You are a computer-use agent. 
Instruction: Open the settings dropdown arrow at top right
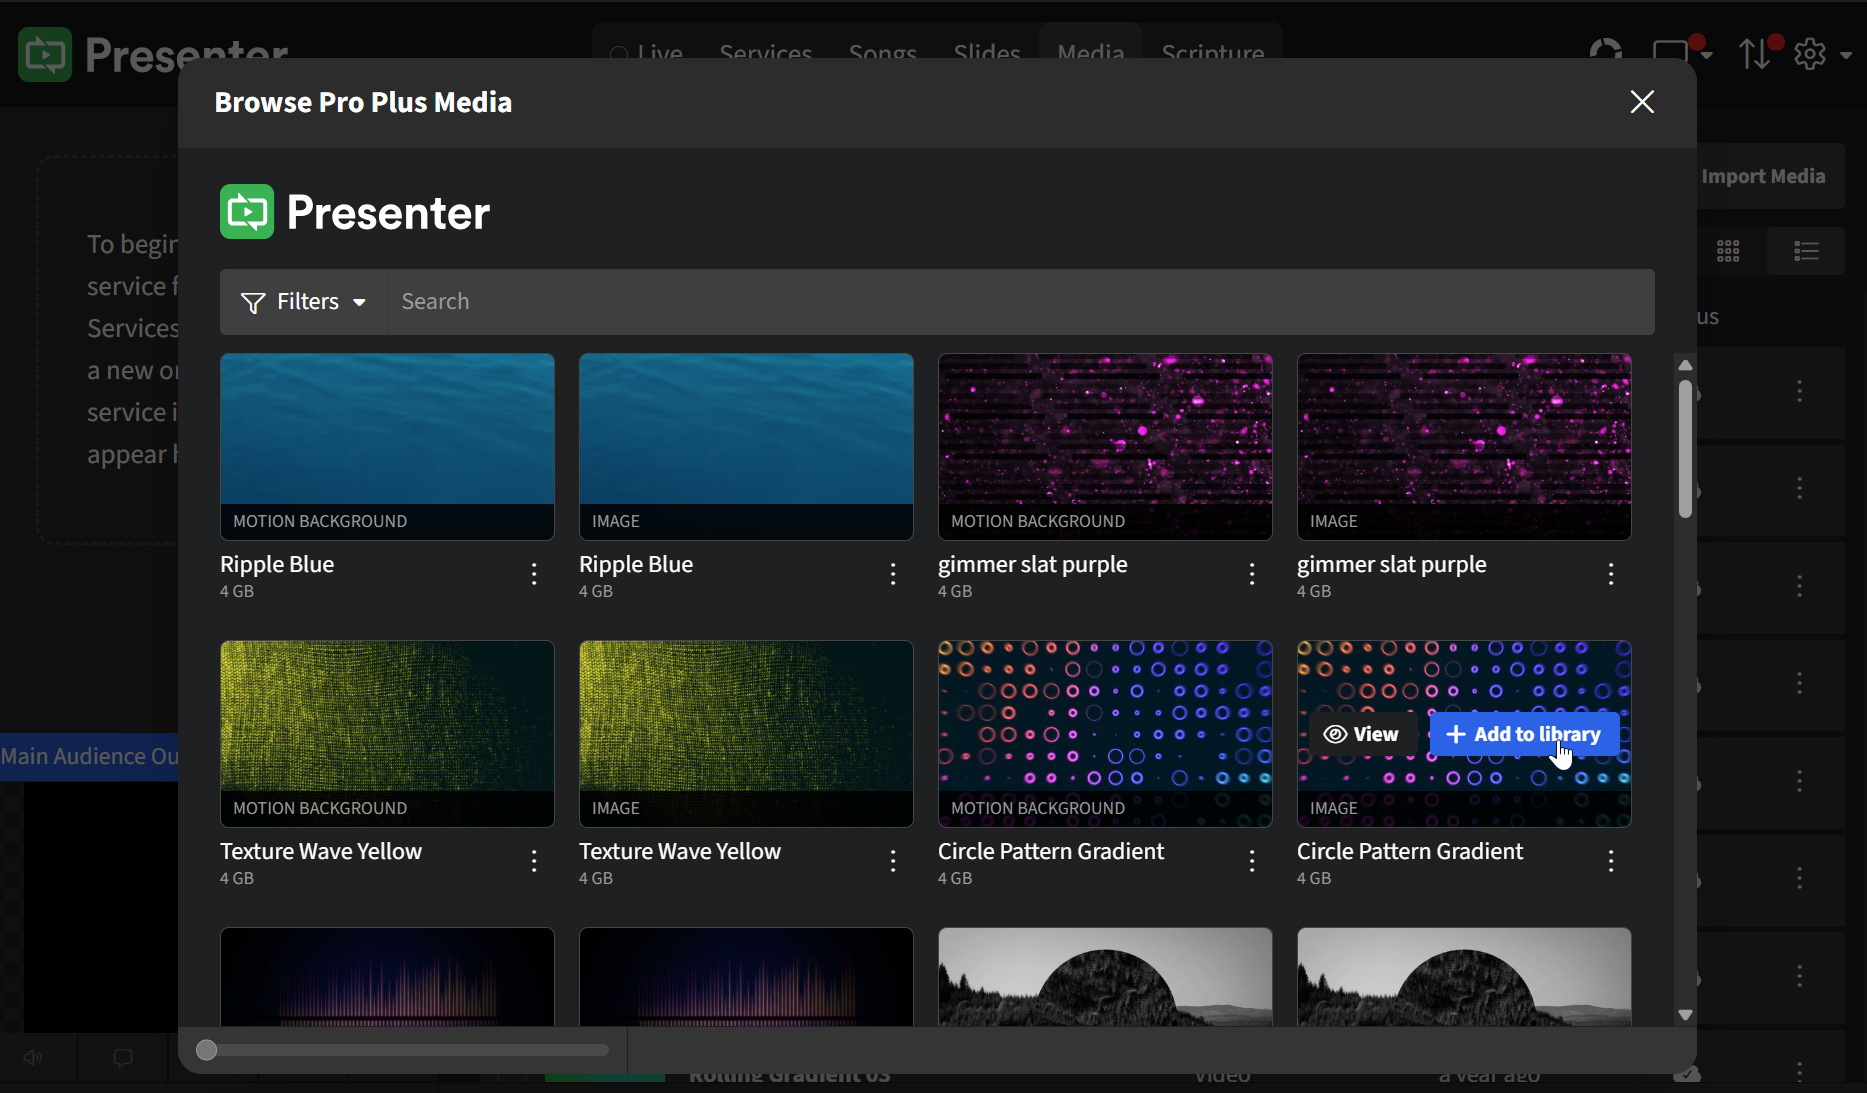[1845, 54]
